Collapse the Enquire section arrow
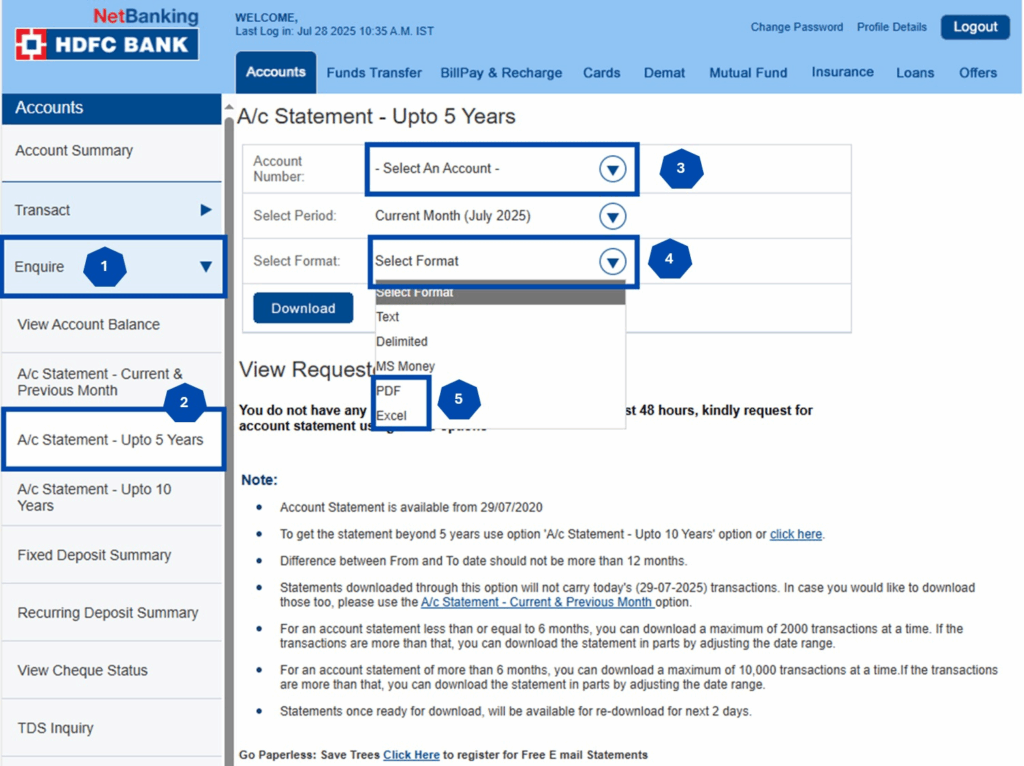1024x766 pixels. 205,267
